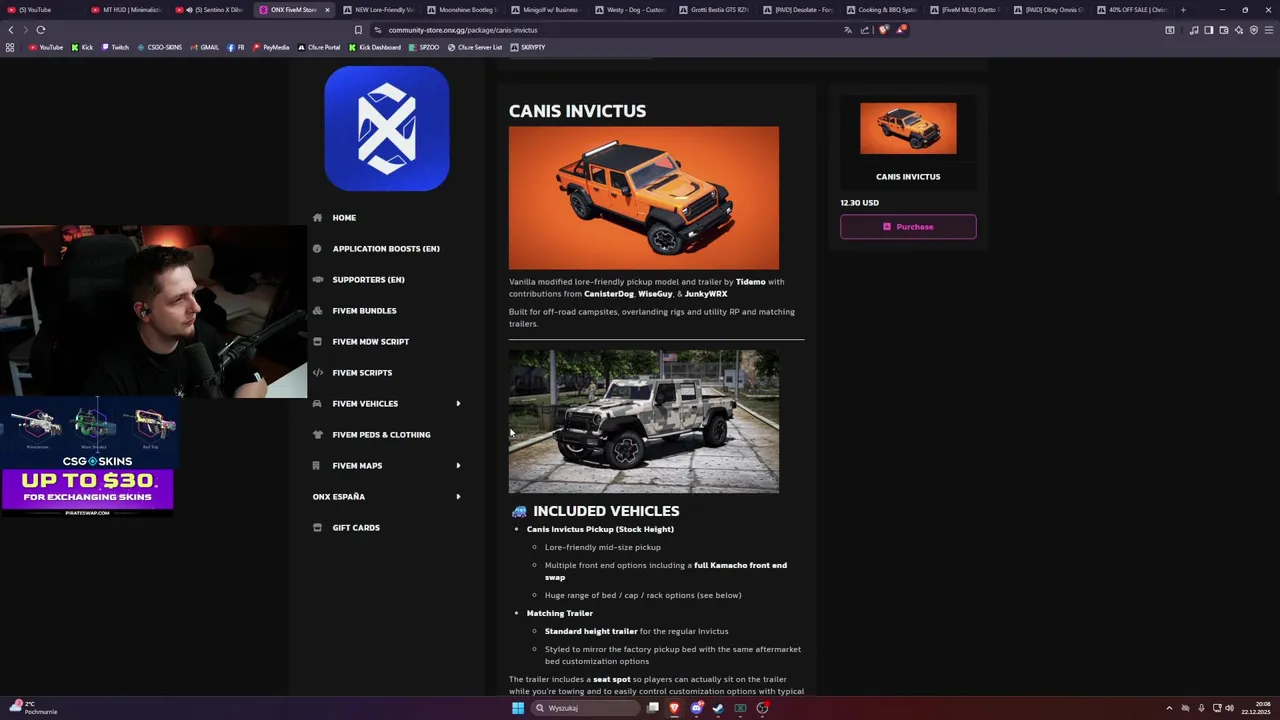Click the orange Canis Invictus main image
This screenshot has width=1280, height=720.
(x=644, y=198)
